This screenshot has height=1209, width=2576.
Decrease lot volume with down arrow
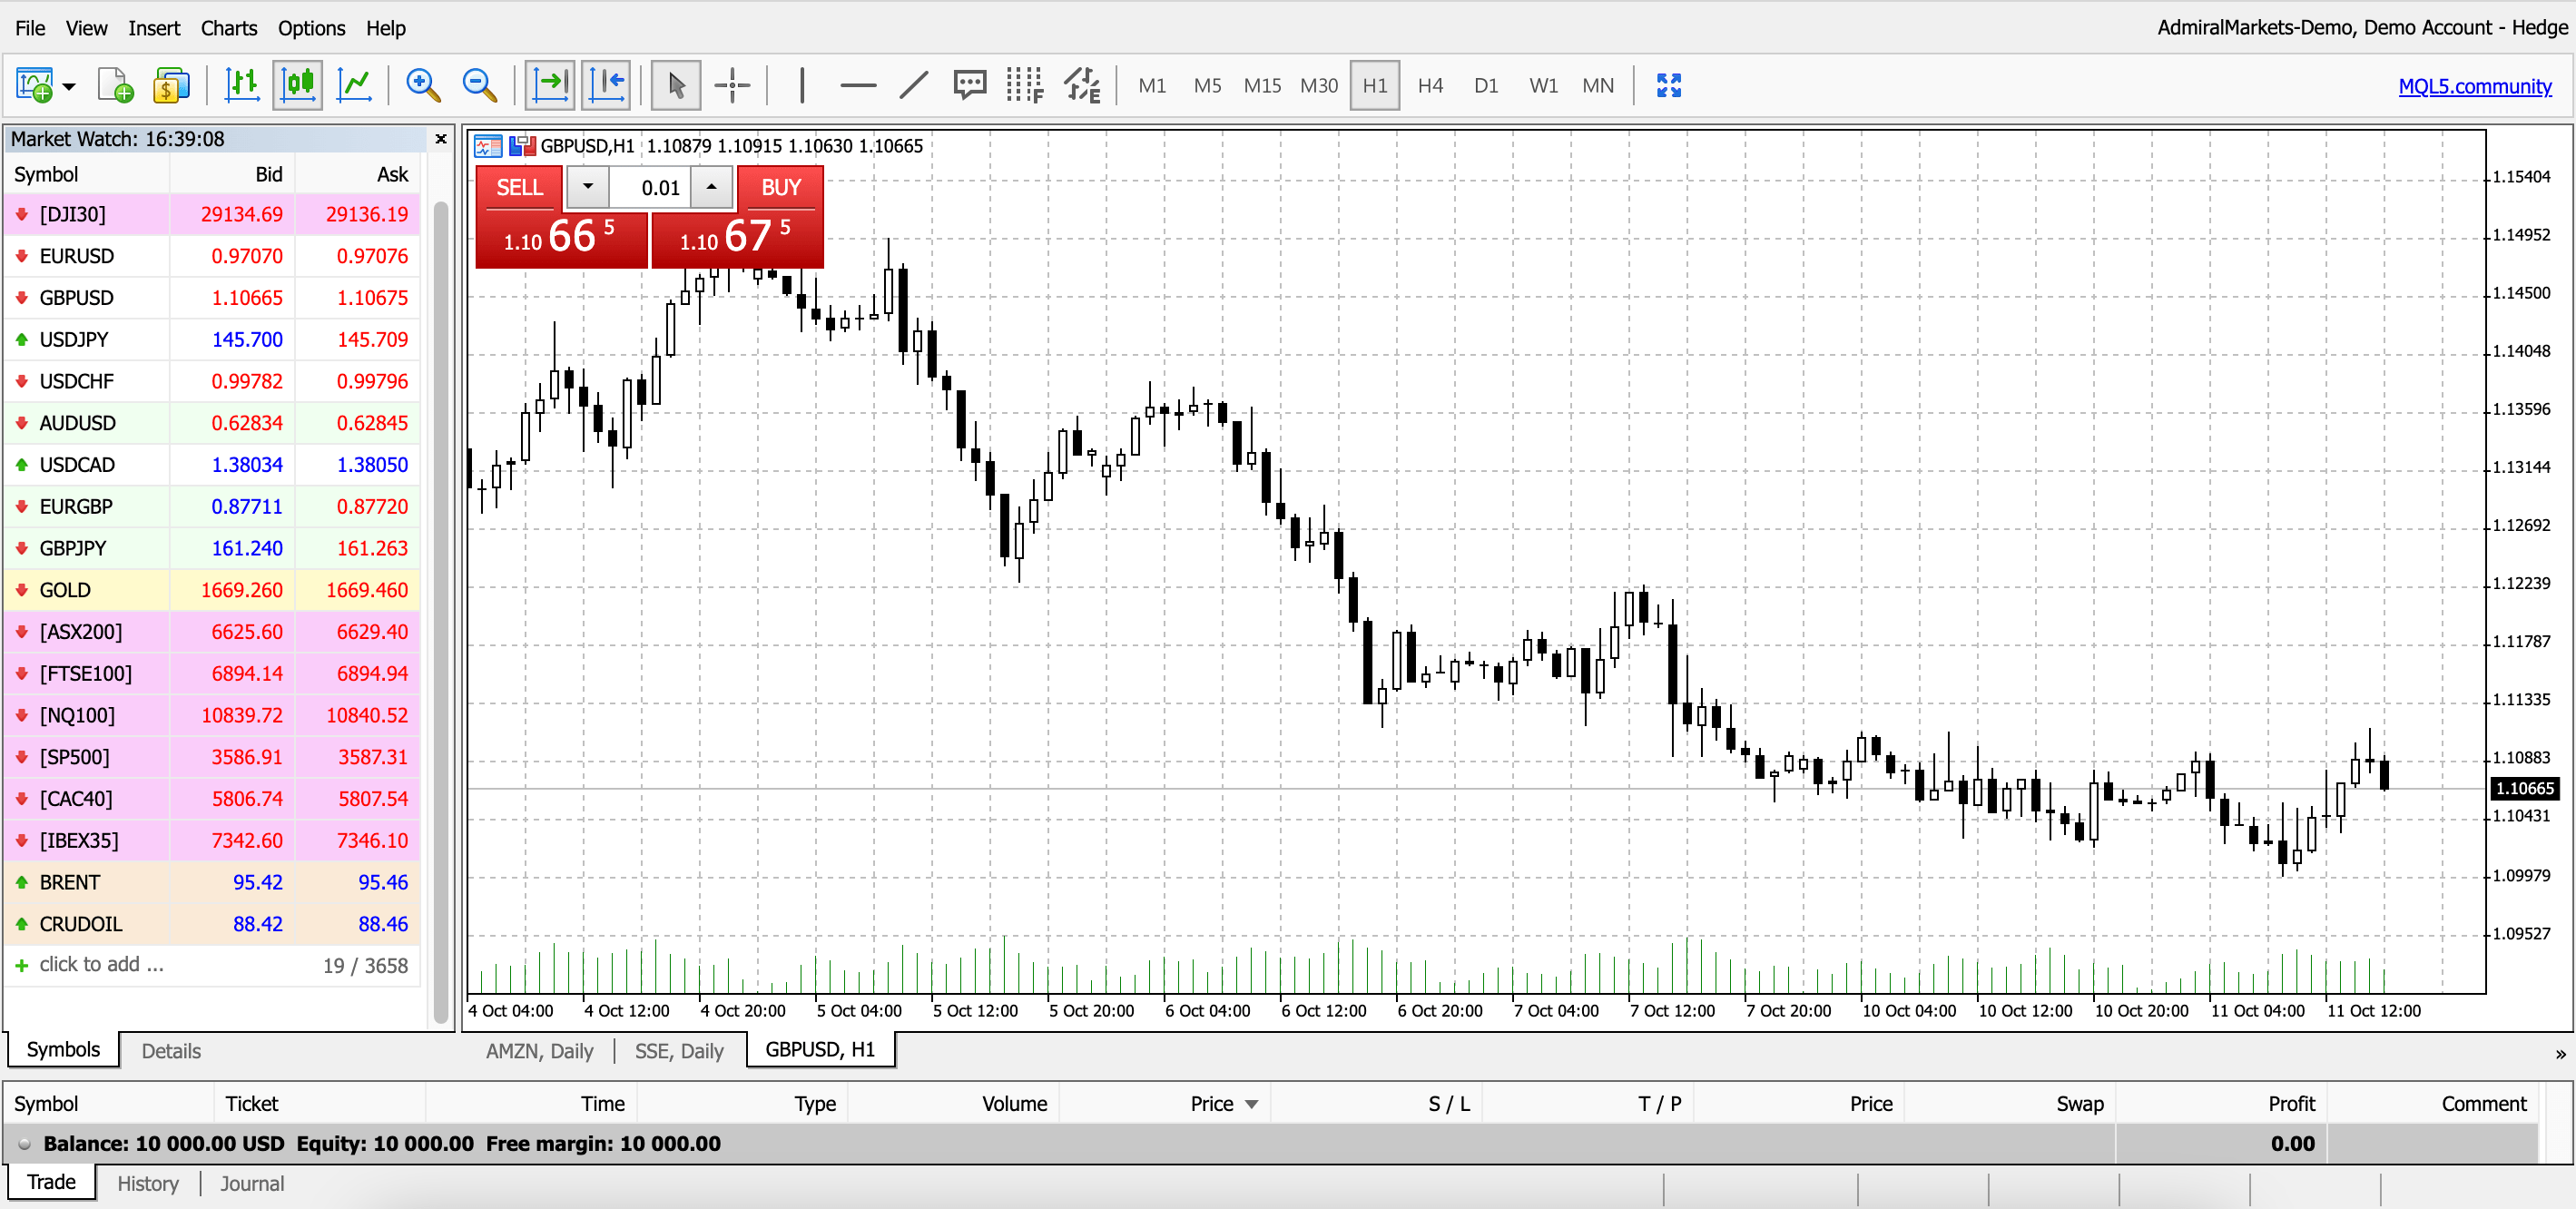pyautogui.click(x=588, y=187)
